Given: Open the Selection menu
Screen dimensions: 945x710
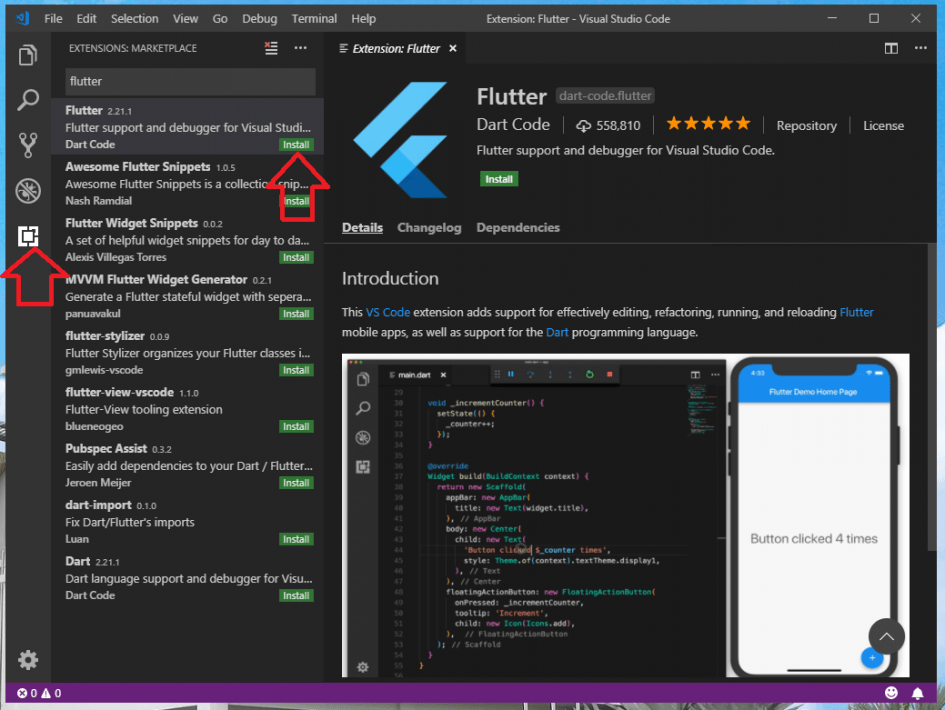Looking at the screenshot, I should (x=134, y=19).
